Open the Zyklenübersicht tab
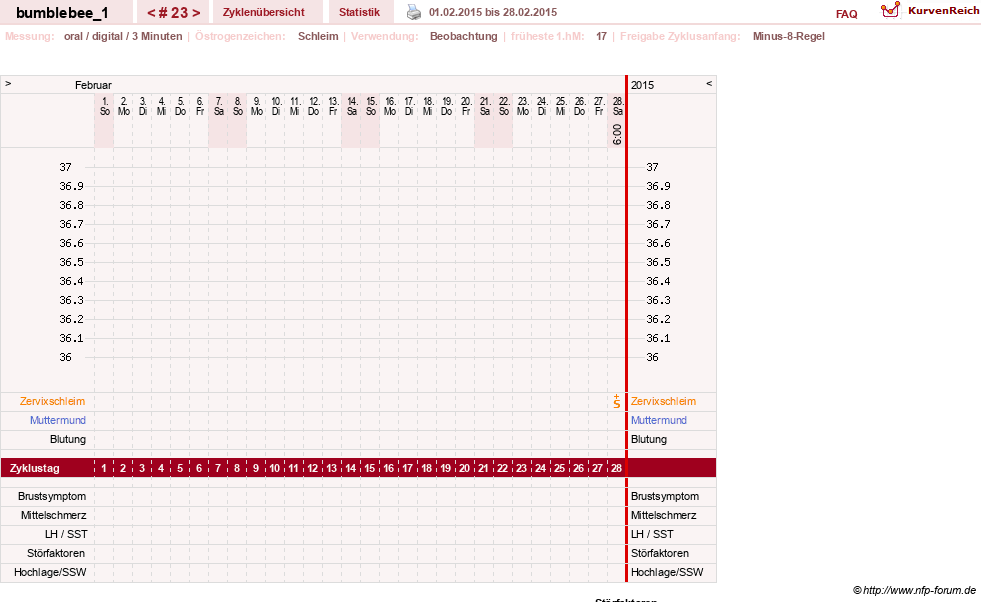Image resolution: width=981 pixels, height=602 pixels. coord(263,12)
